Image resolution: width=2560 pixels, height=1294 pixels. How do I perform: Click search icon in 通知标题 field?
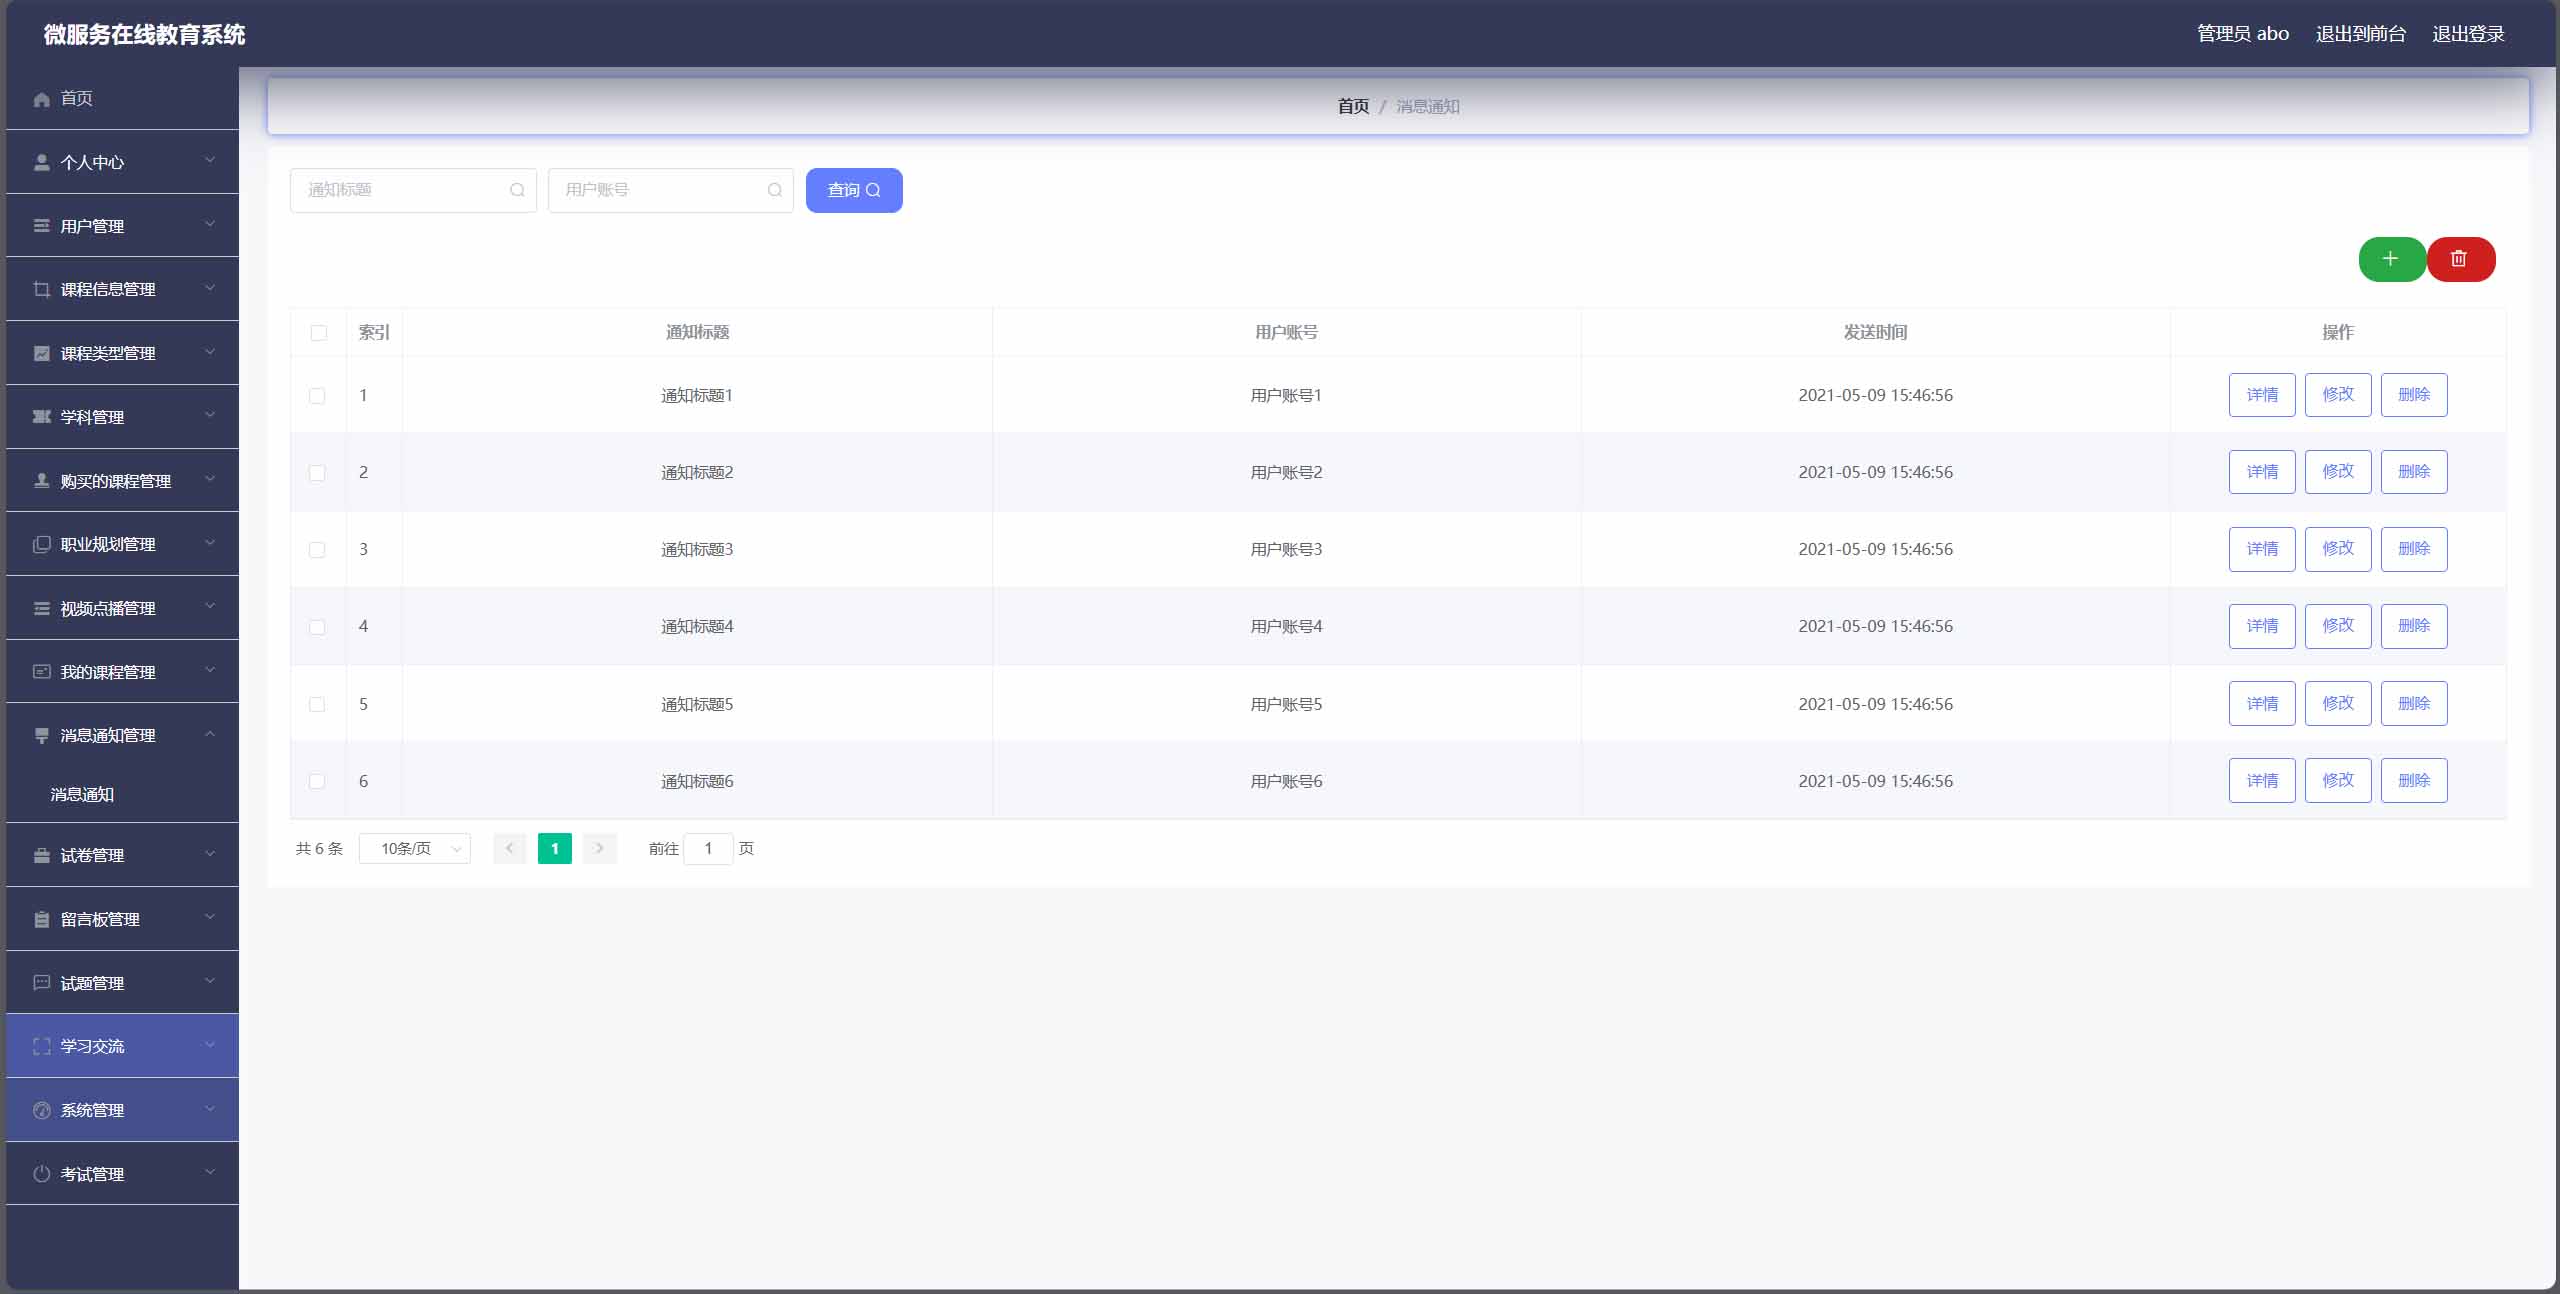(x=517, y=190)
